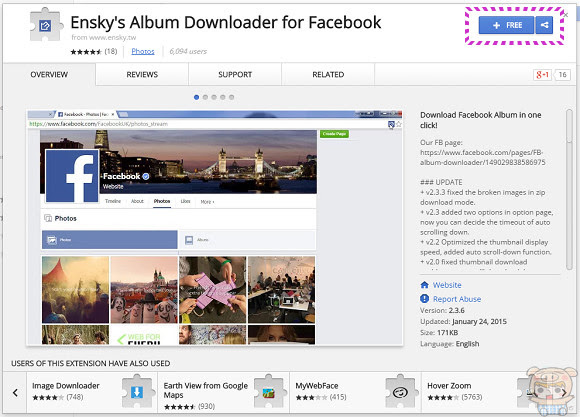Click the Google +1 button

[542, 75]
